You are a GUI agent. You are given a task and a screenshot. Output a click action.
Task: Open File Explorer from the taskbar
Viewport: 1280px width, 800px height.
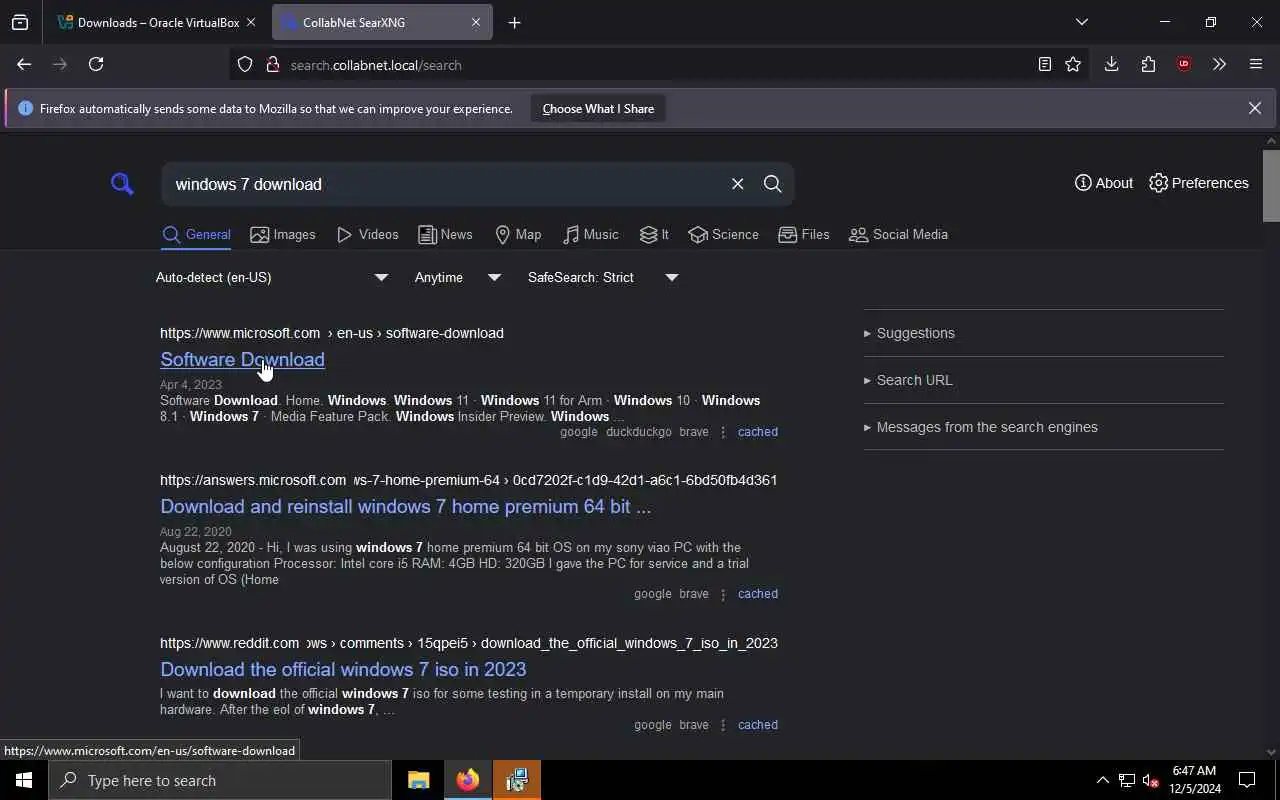418,780
